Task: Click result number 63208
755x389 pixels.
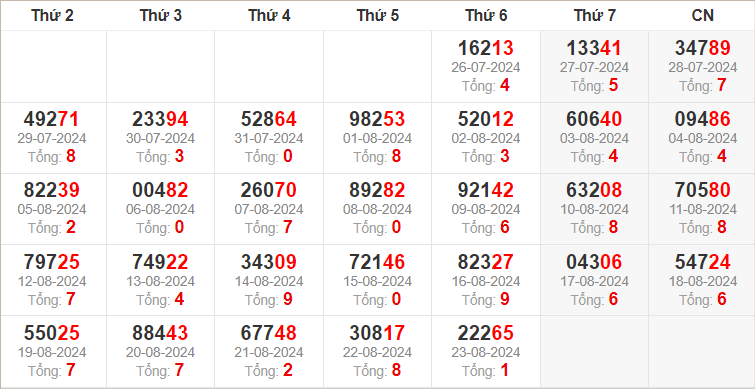Action: 594,191
